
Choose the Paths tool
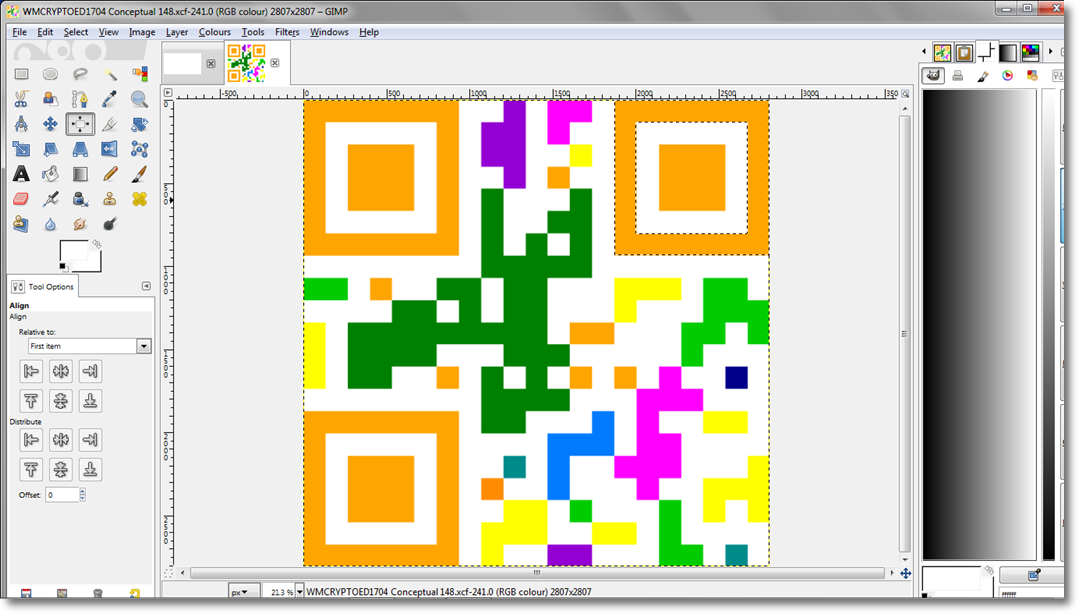coord(80,99)
